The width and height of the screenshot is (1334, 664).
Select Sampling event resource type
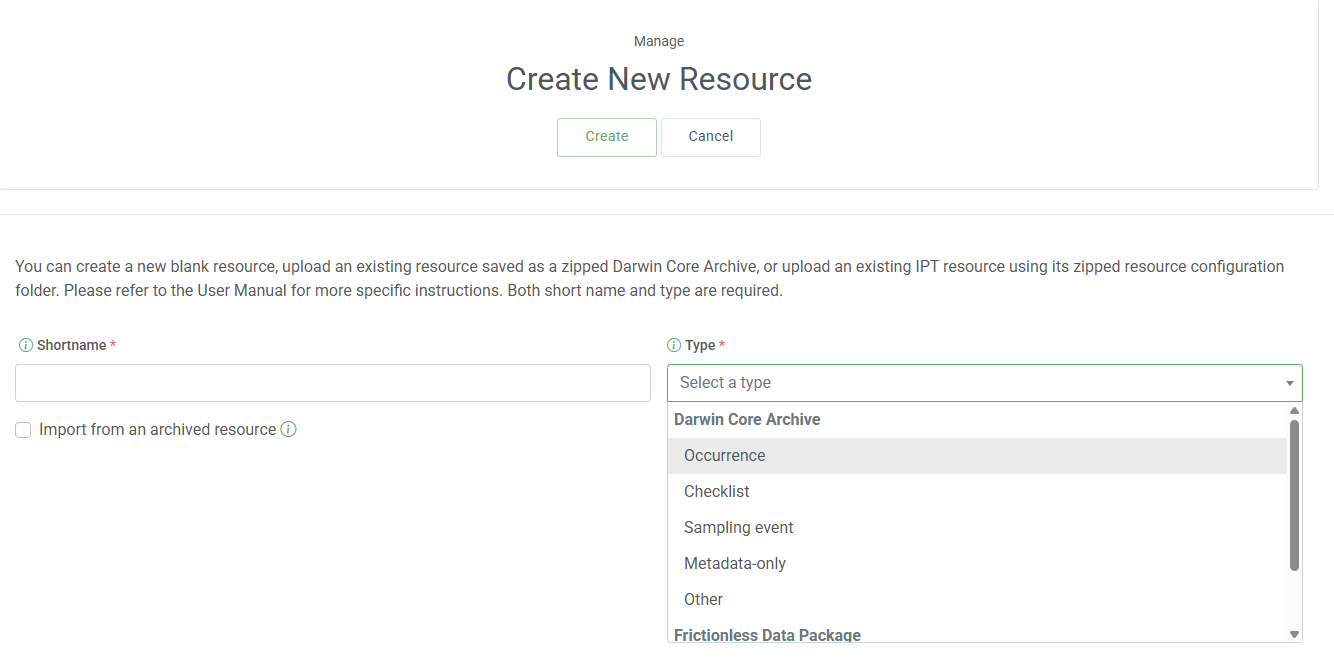tap(738, 527)
